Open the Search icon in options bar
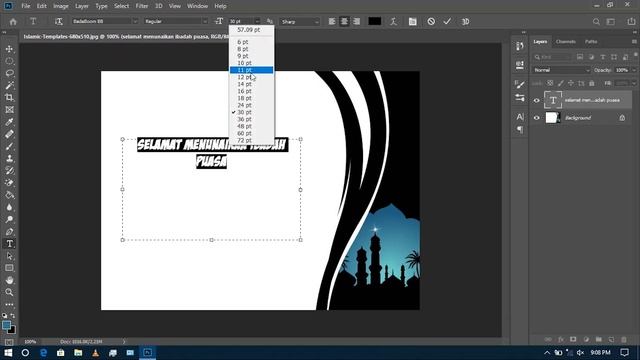Screen dimensions: 640x360 click(x=596, y=22)
